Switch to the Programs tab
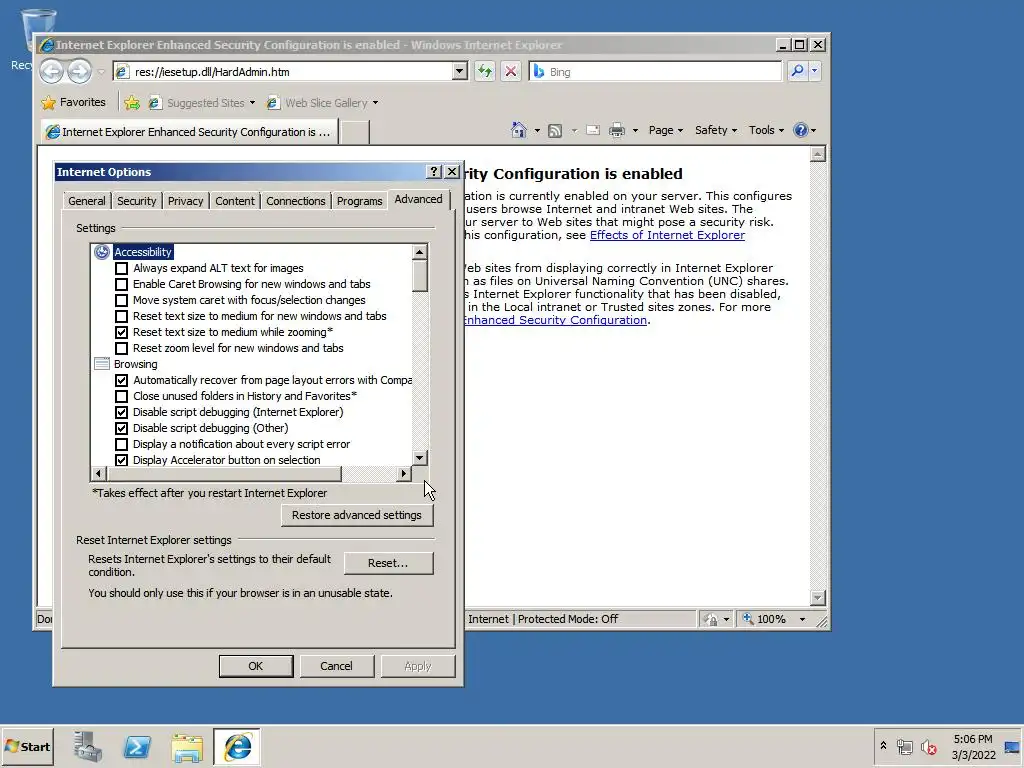 click(x=359, y=201)
